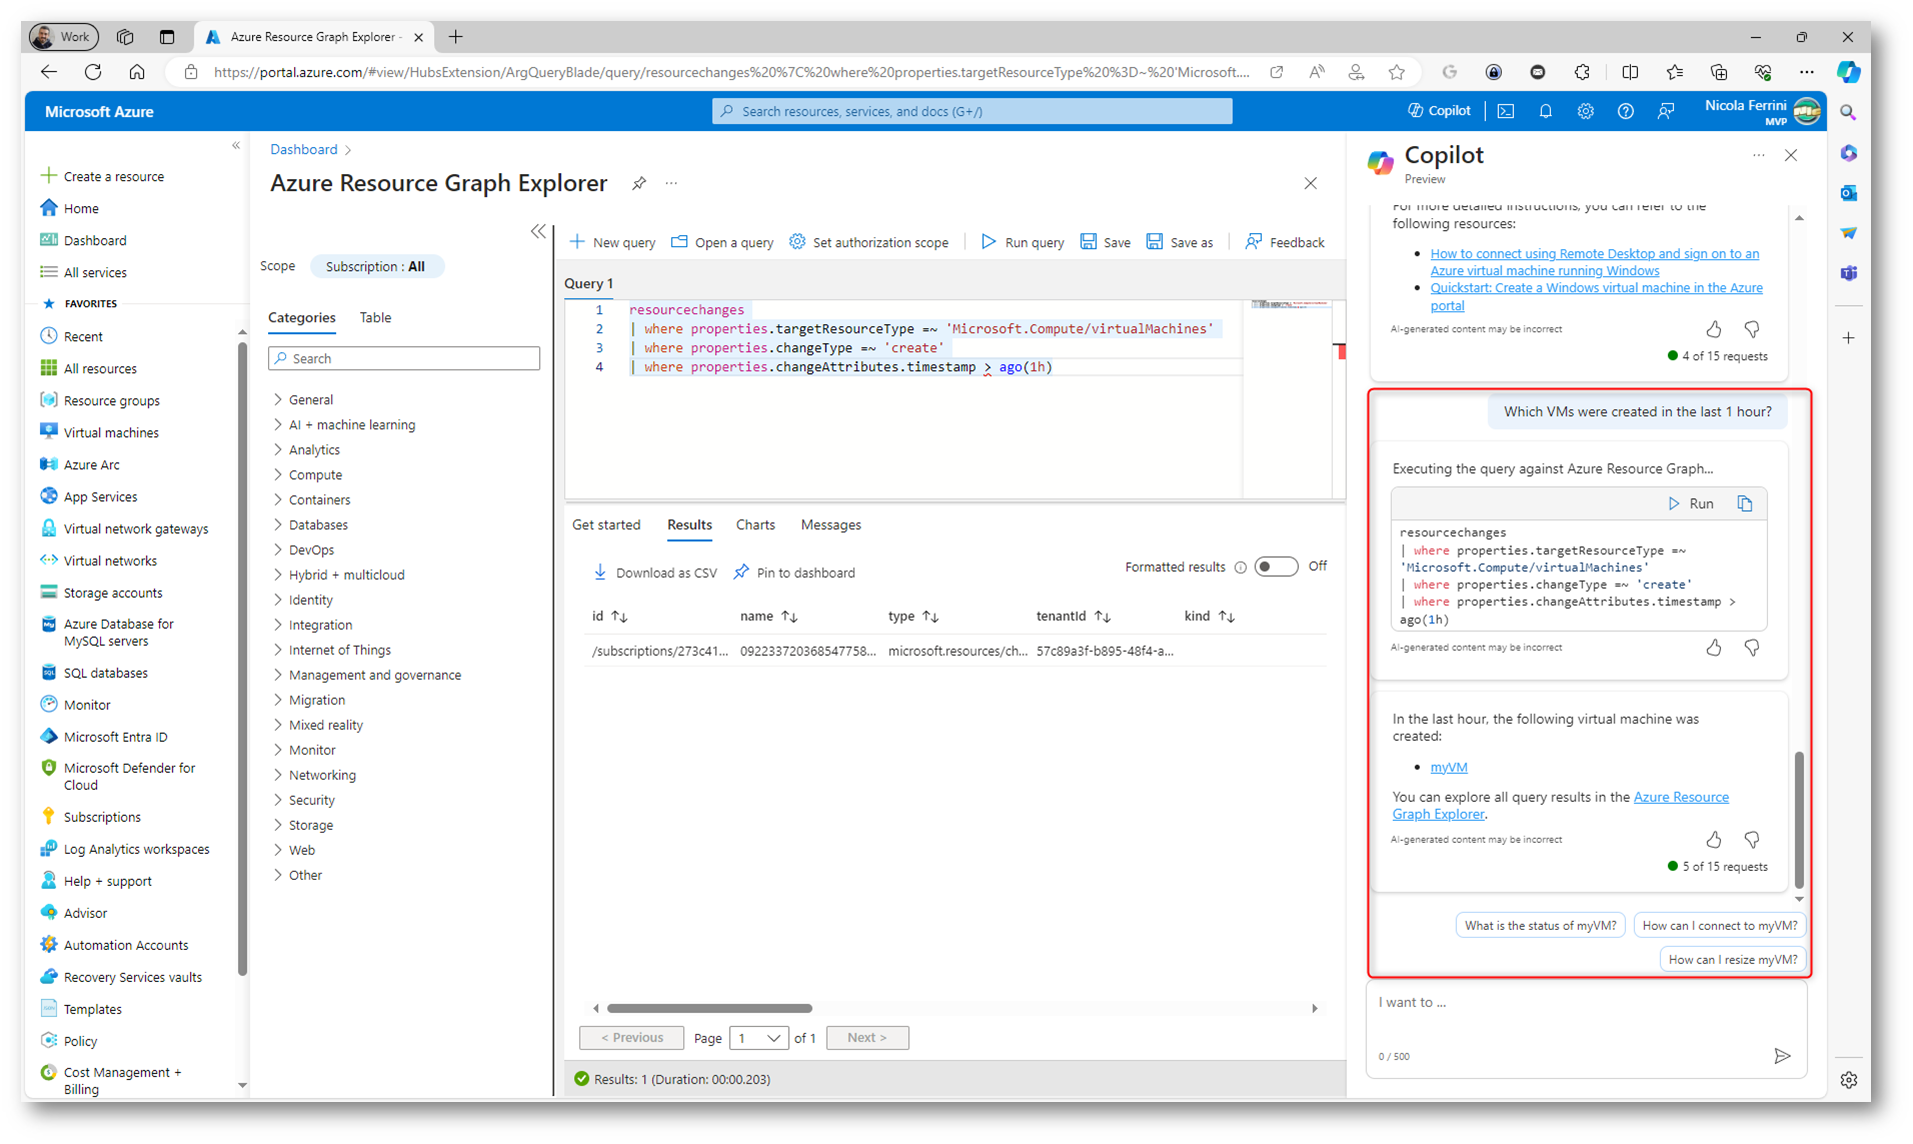The image size is (1913, 1144).
Task: Open the page number dropdown
Action: tap(758, 1038)
